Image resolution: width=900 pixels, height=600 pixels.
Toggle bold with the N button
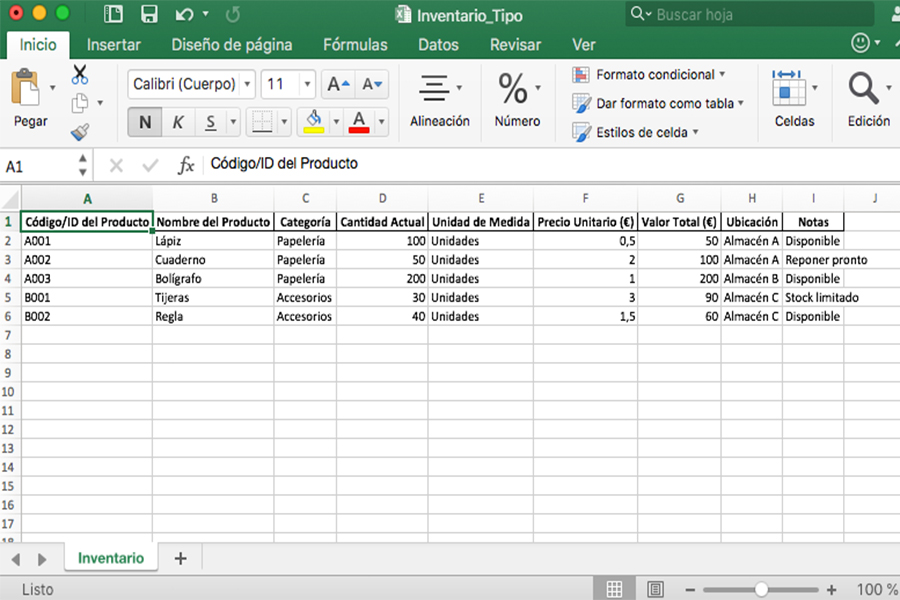[x=144, y=122]
